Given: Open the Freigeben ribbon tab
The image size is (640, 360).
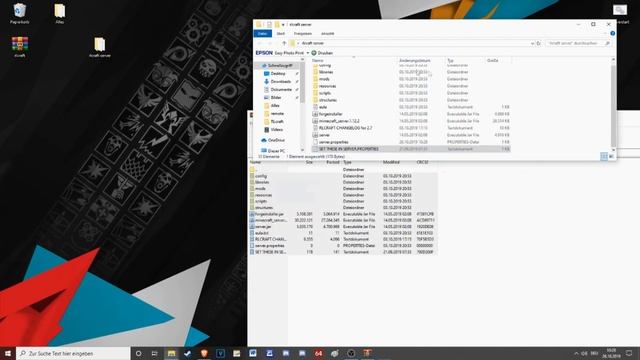Looking at the screenshot, I should 303,33.
